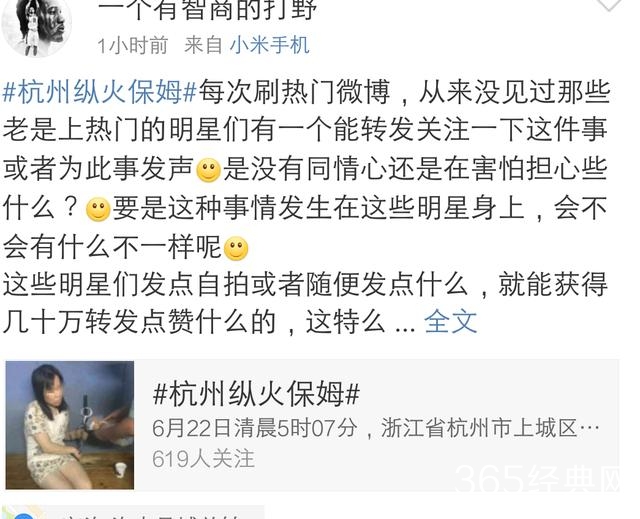Tap the smiley emoji after 或者为此事发声
The height and width of the screenshot is (519, 640).
[209, 170]
